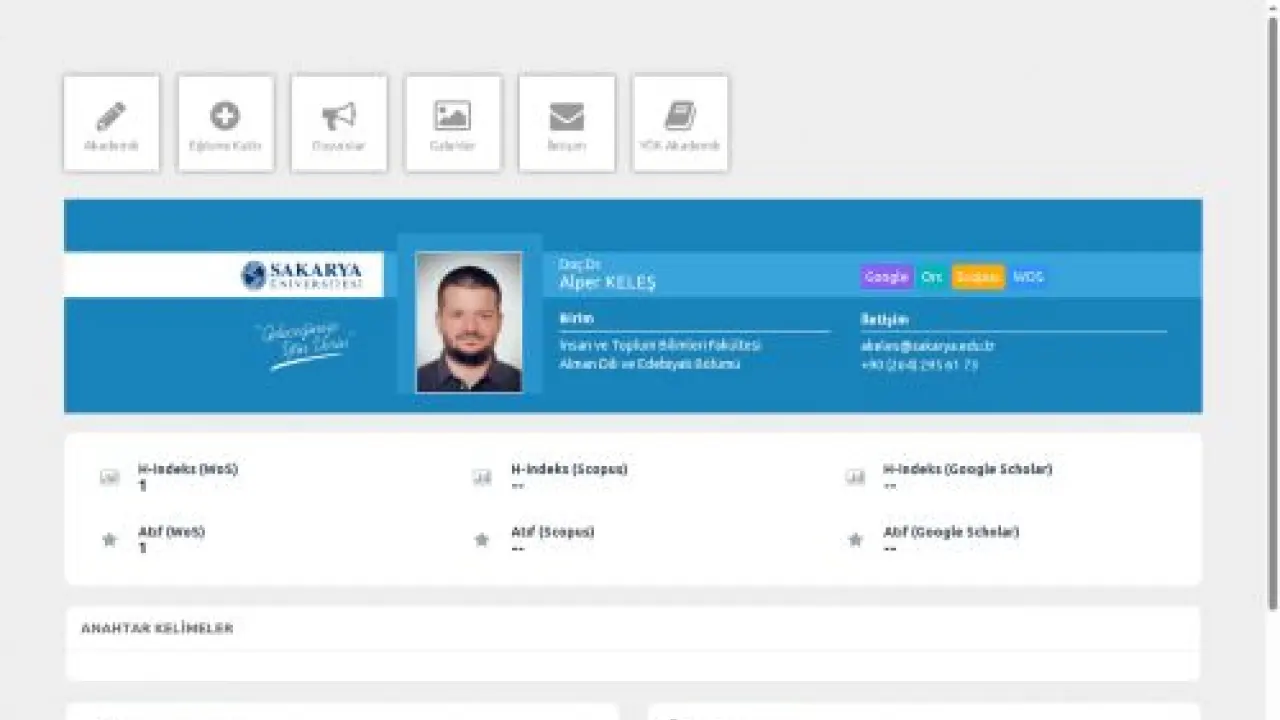Open the İletişim envelope tile

point(567,123)
